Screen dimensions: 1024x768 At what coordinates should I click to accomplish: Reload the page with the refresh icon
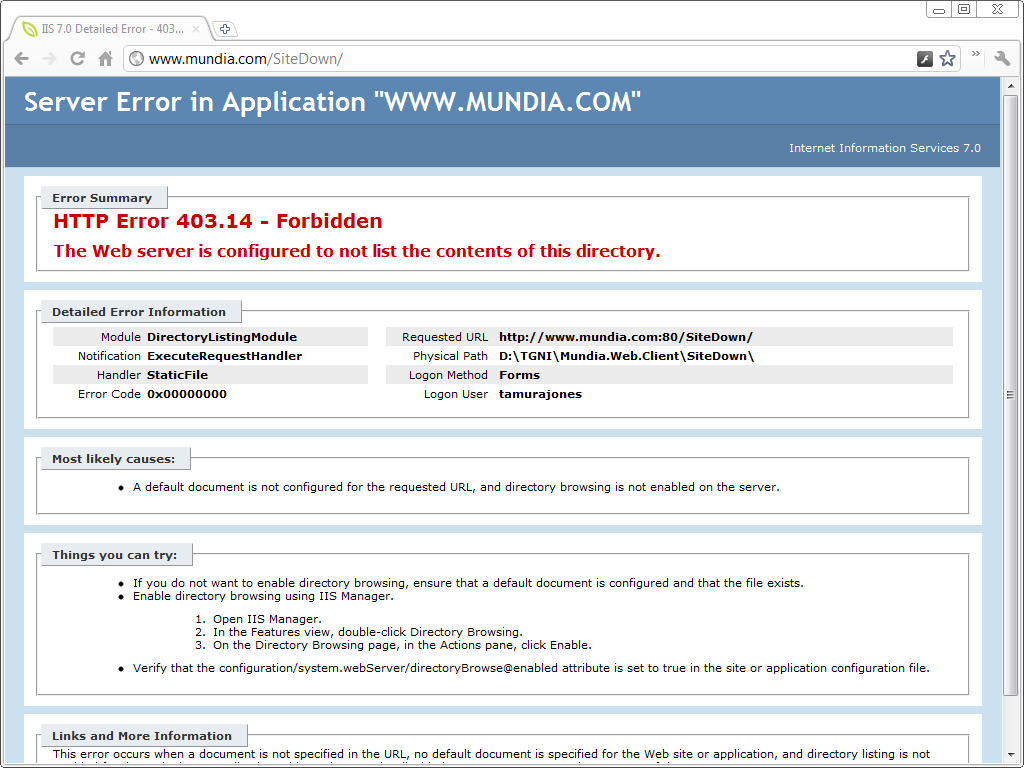tap(78, 59)
